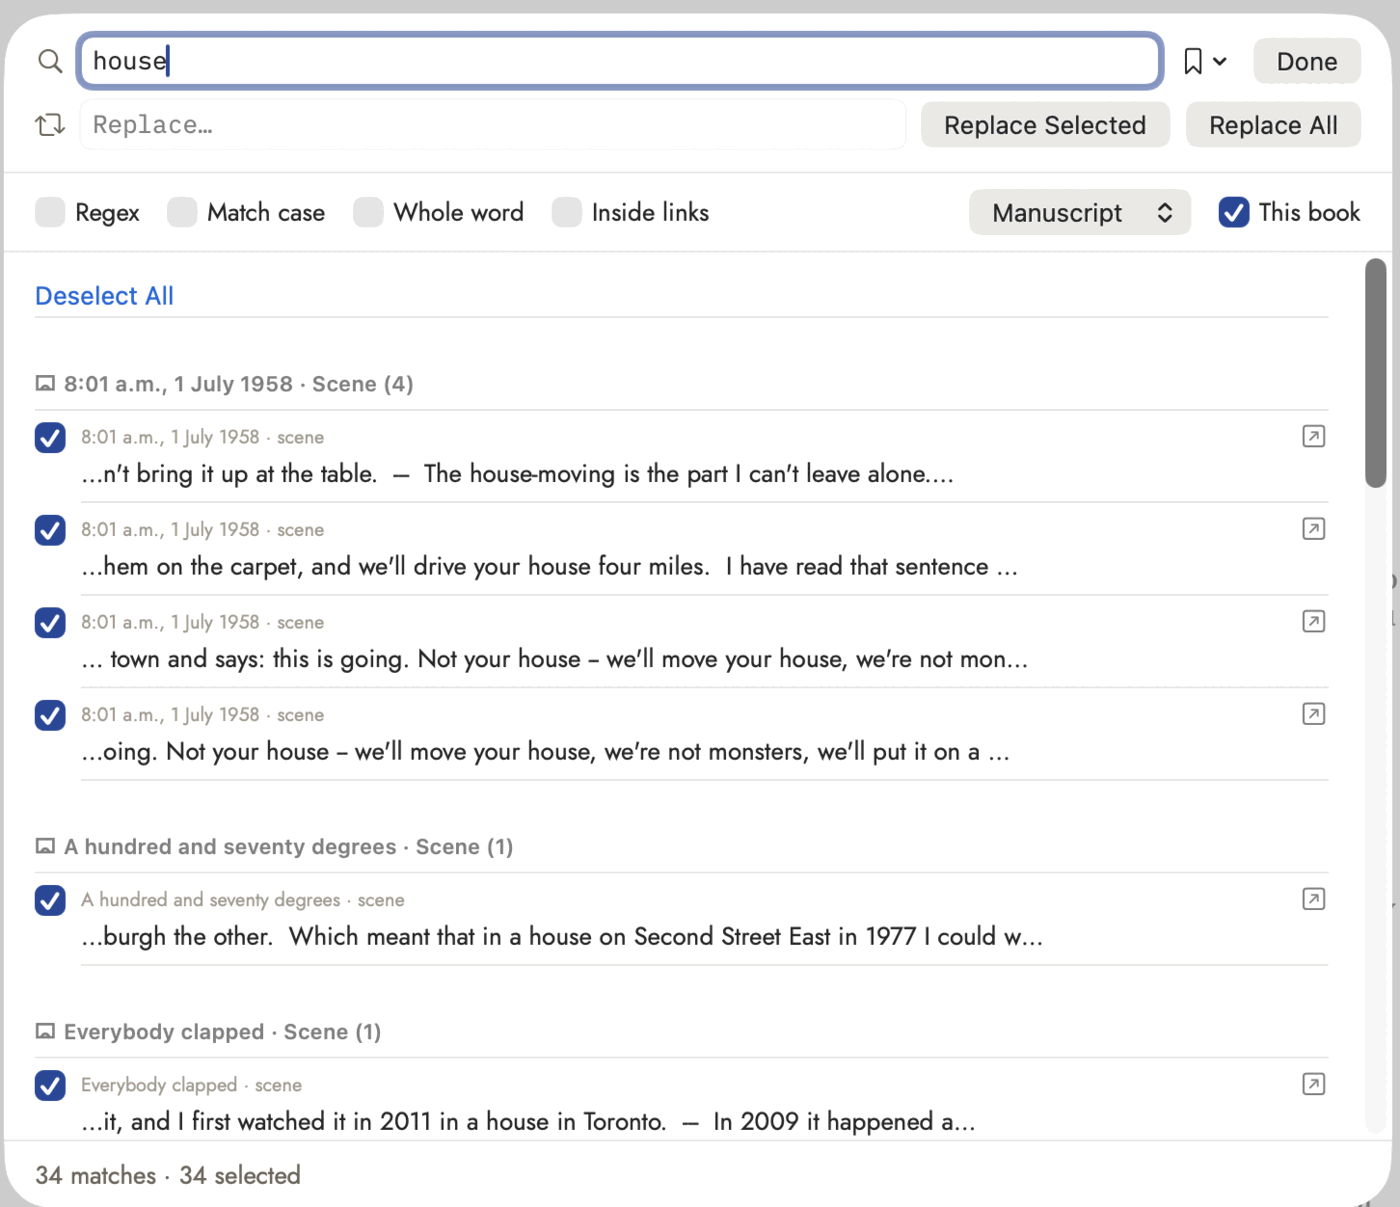
Task: Enable the Regex option
Action: [50, 212]
